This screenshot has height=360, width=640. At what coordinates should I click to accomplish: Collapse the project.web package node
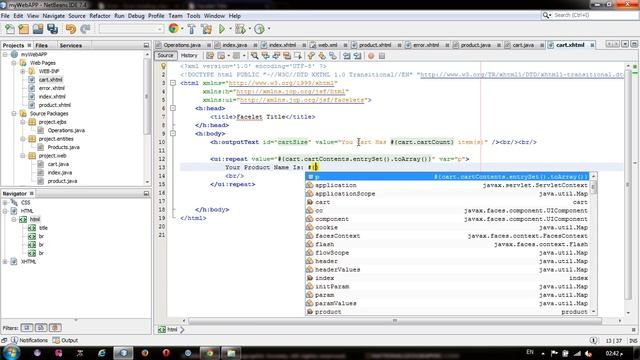(x=23, y=156)
